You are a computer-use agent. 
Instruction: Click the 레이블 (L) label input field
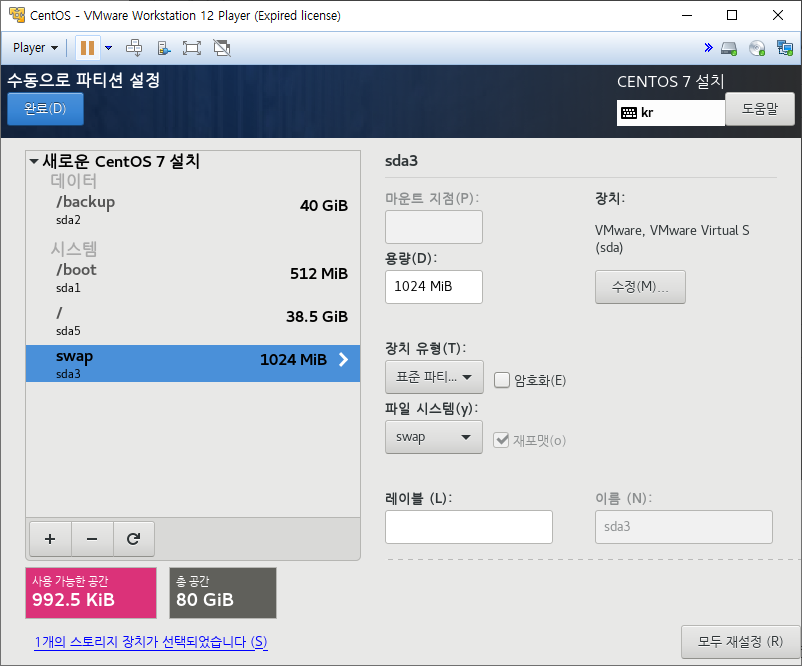pos(469,527)
